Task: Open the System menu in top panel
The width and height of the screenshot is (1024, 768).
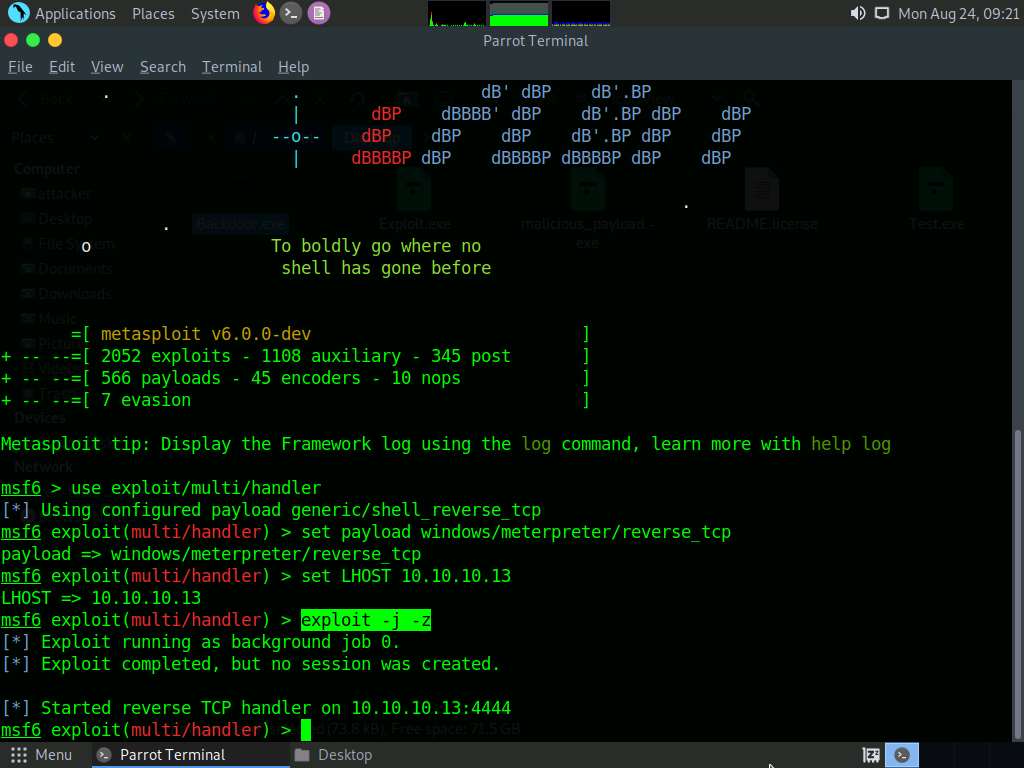Action: tap(215, 14)
